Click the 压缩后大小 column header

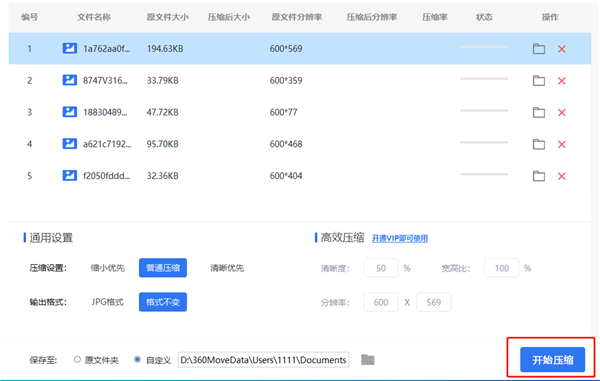pyautogui.click(x=229, y=17)
